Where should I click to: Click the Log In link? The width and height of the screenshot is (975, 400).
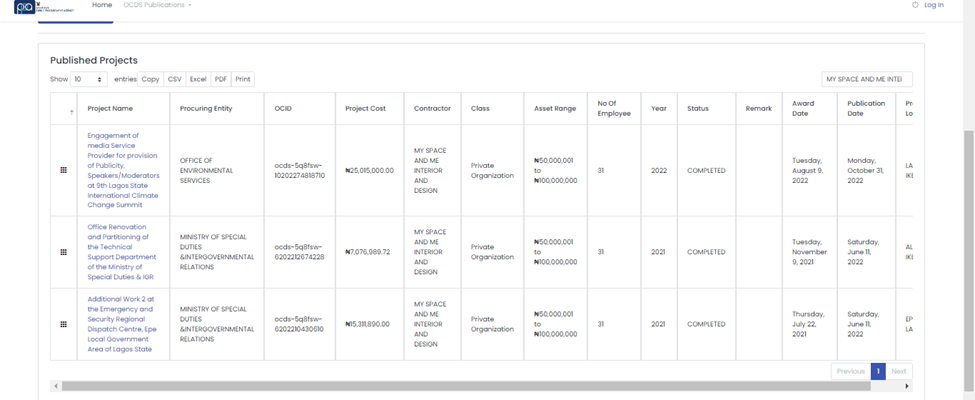(x=934, y=5)
